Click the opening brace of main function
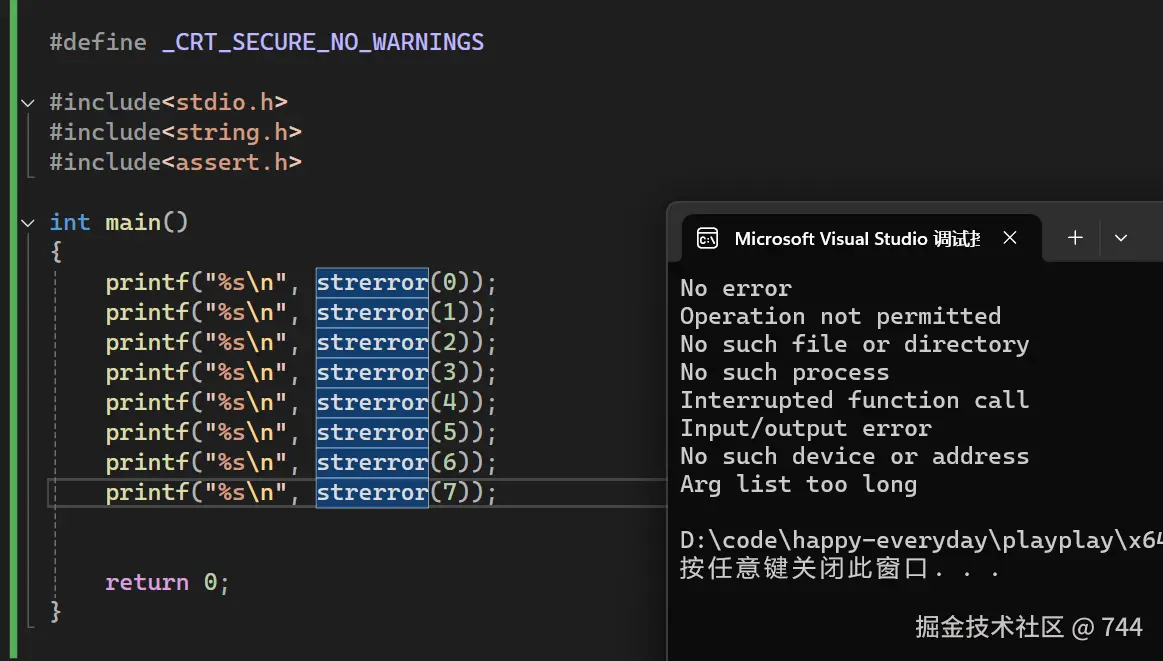This screenshot has height=661, width=1163. [x=56, y=252]
